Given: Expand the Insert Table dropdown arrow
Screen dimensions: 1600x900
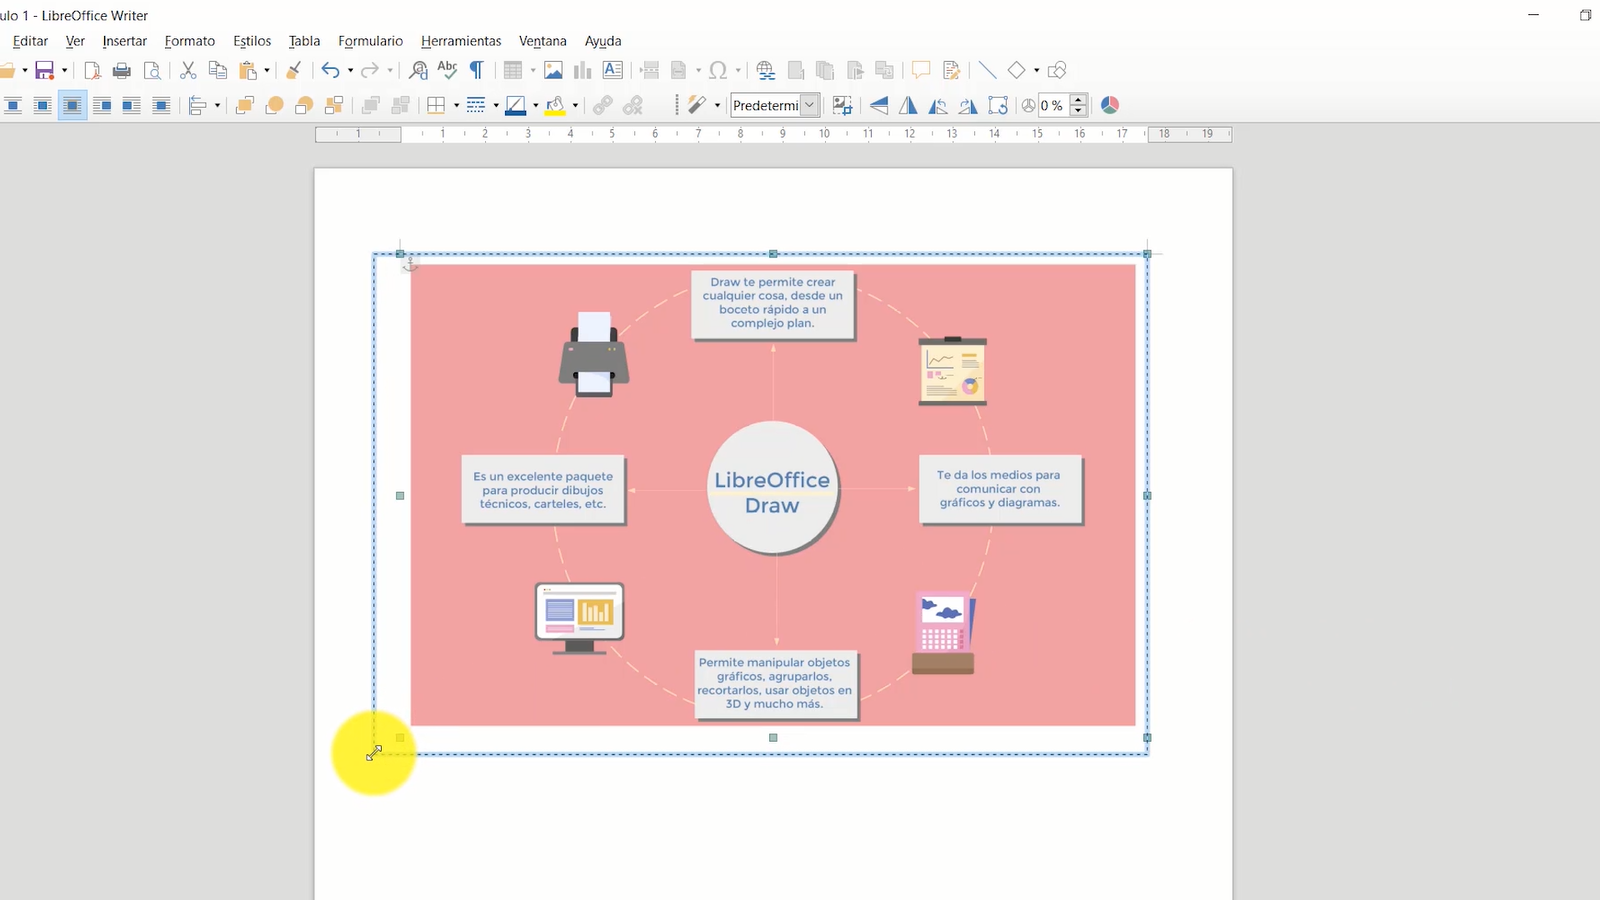Looking at the screenshot, I should click(533, 70).
